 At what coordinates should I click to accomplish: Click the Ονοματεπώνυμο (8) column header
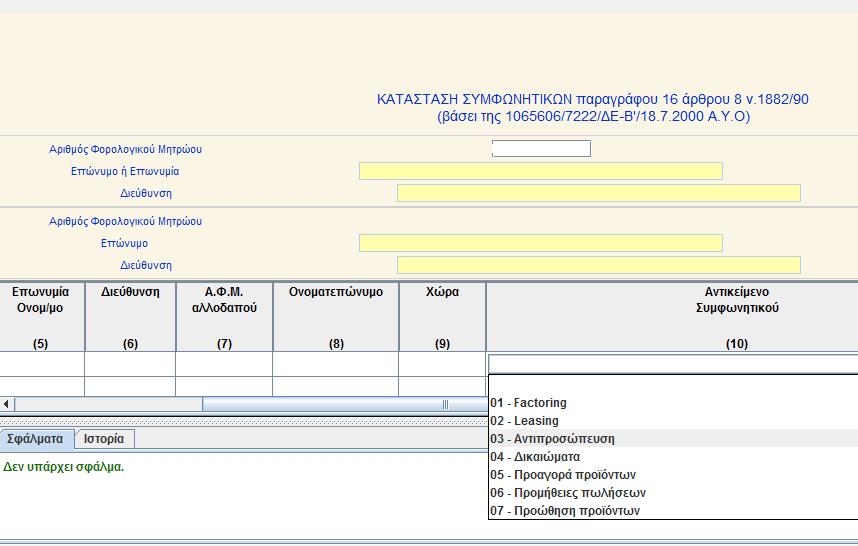(x=336, y=317)
